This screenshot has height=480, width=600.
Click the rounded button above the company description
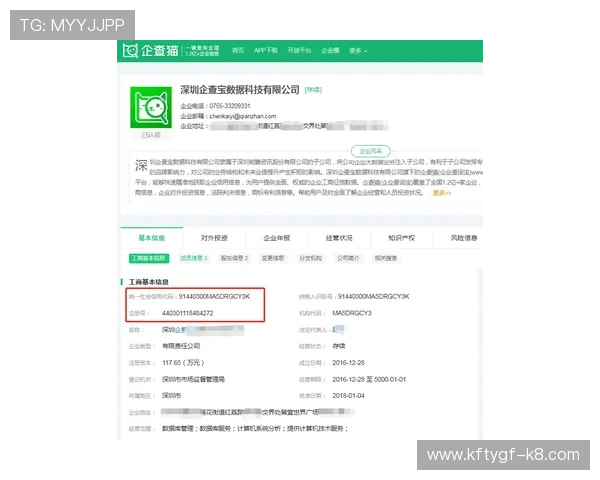pyautogui.click(x=371, y=151)
